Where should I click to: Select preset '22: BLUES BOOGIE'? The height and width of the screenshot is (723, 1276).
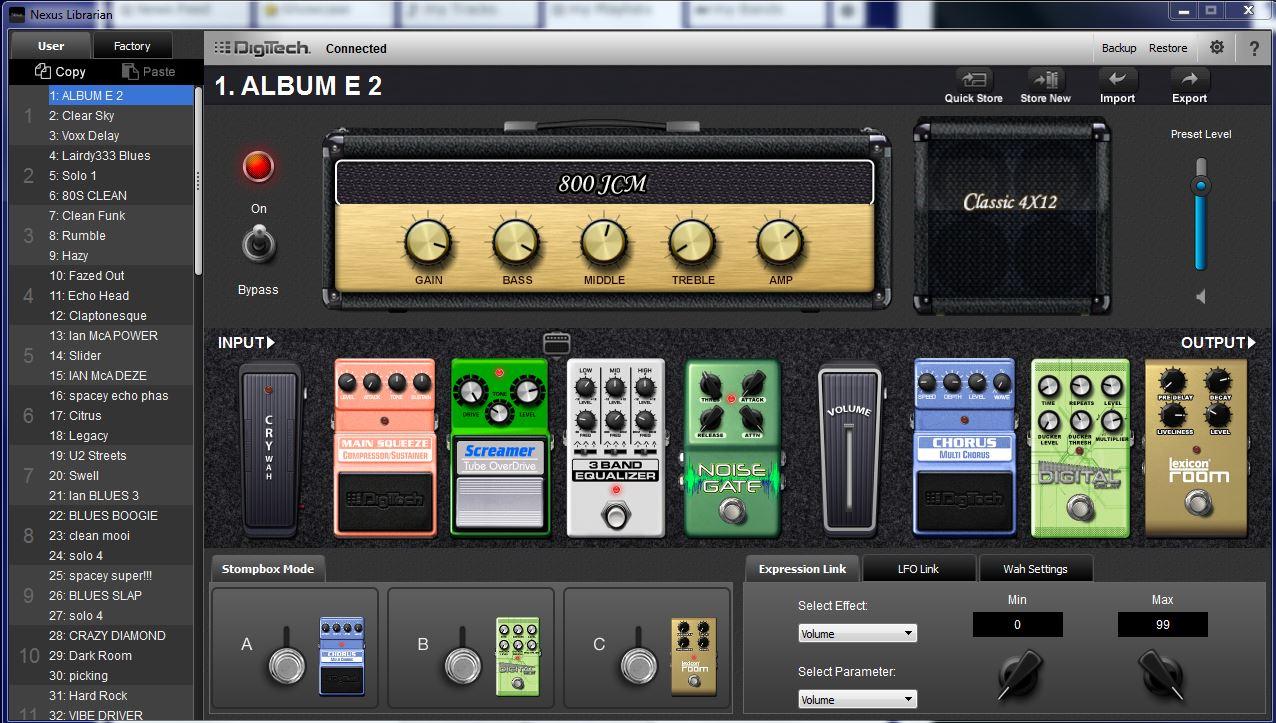coord(121,516)
